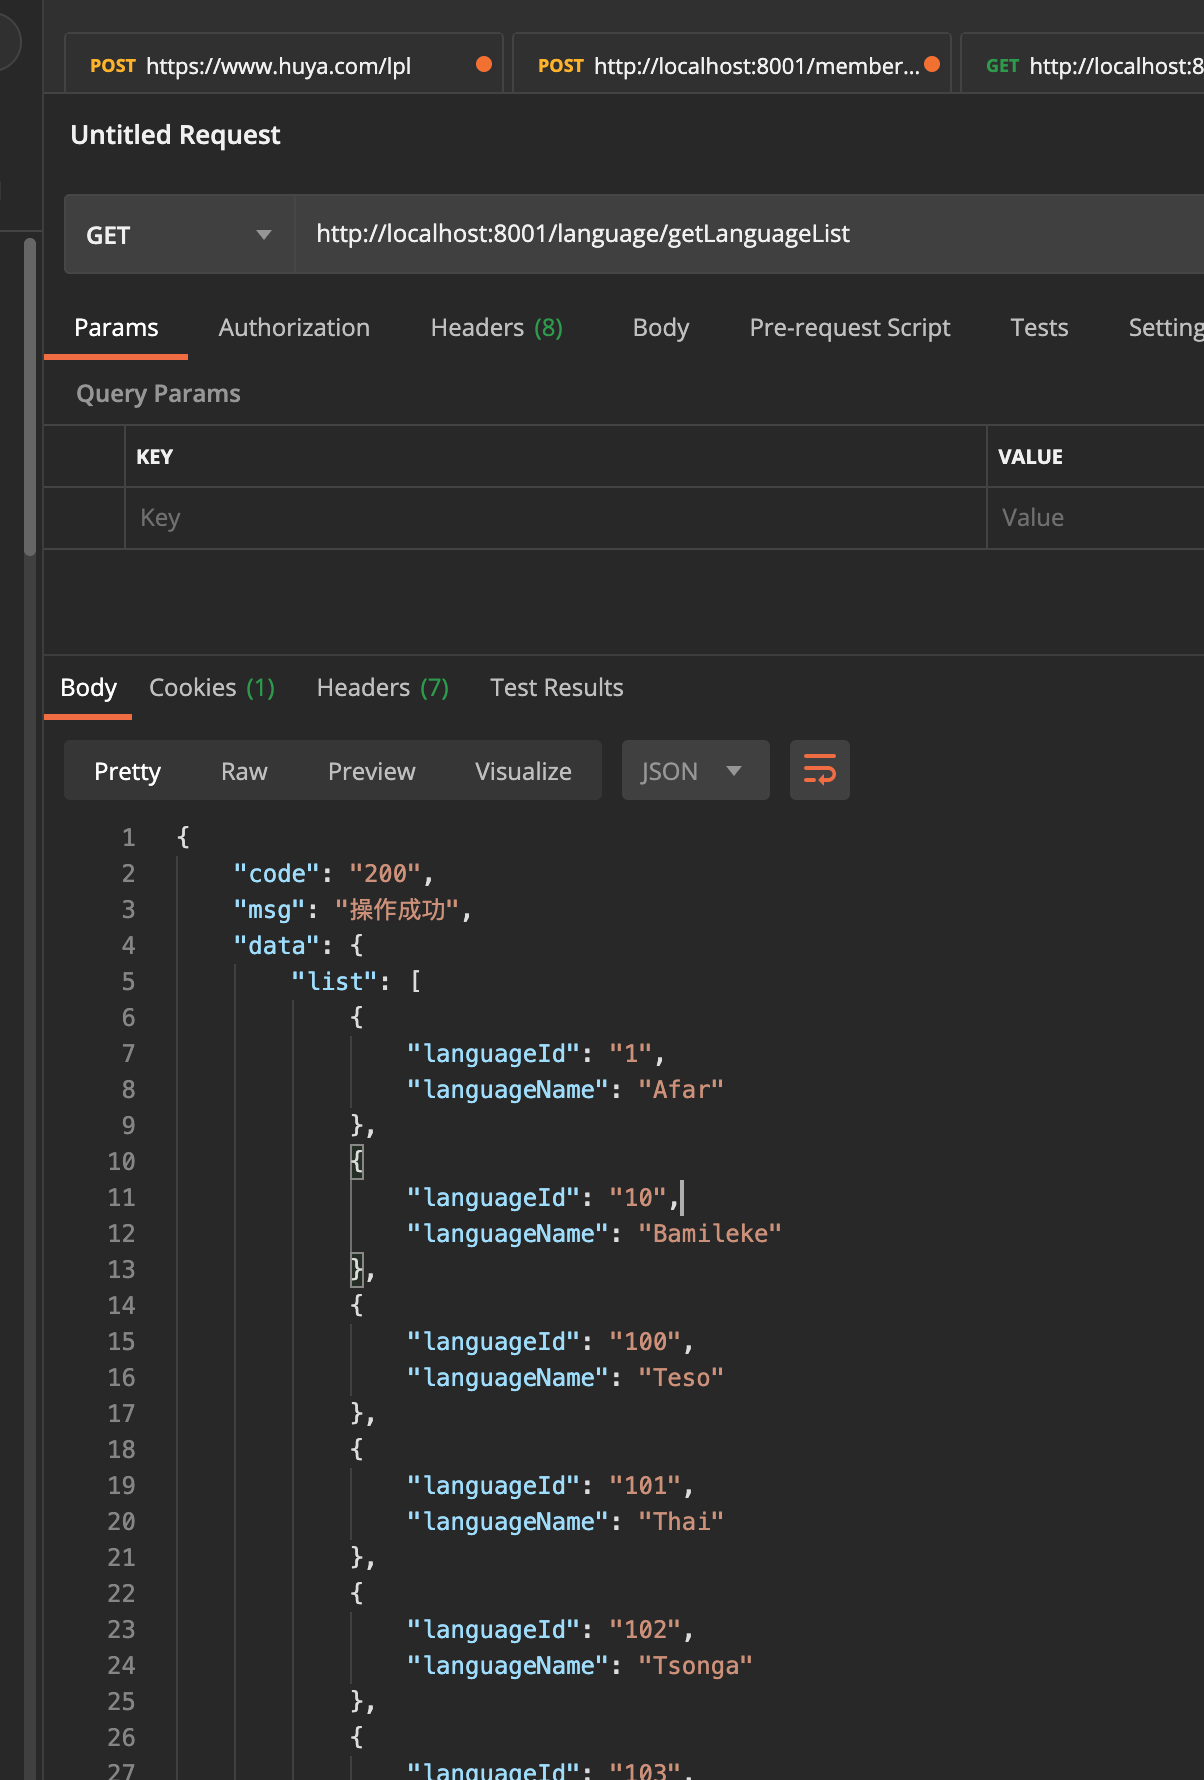Open the Tests tab
1204x1780 pixels.
click(x=1039, y=328)
